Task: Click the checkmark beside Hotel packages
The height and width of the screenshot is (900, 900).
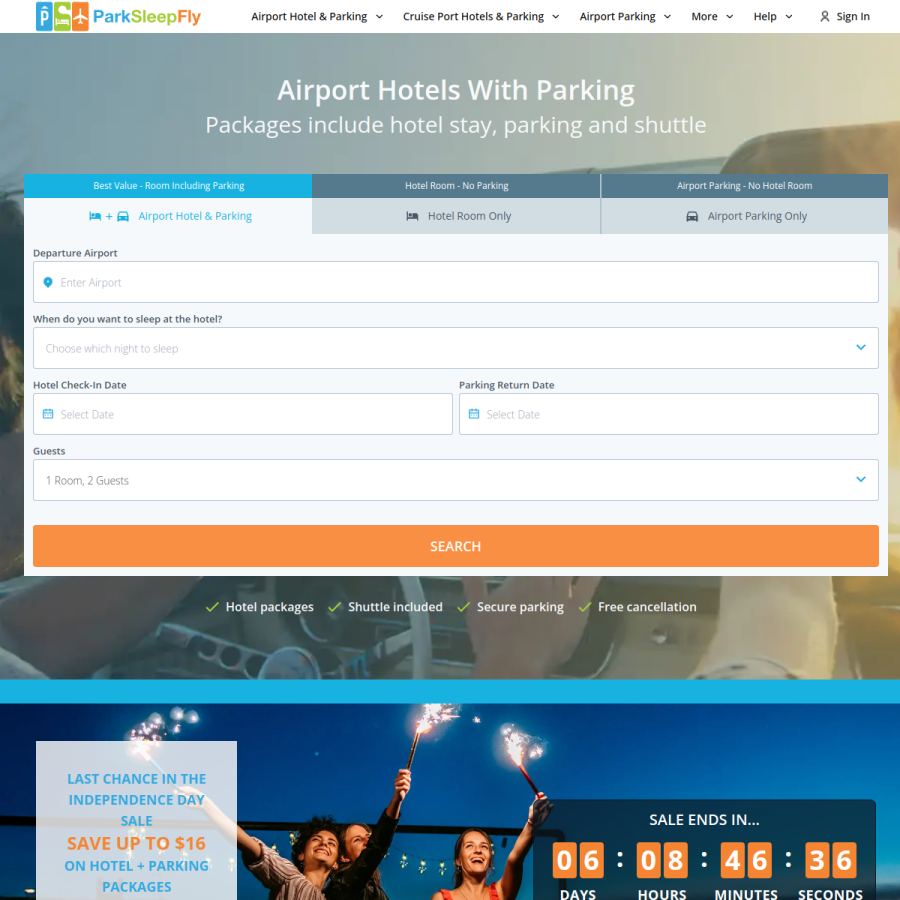Action: click(x=212, y=607)
